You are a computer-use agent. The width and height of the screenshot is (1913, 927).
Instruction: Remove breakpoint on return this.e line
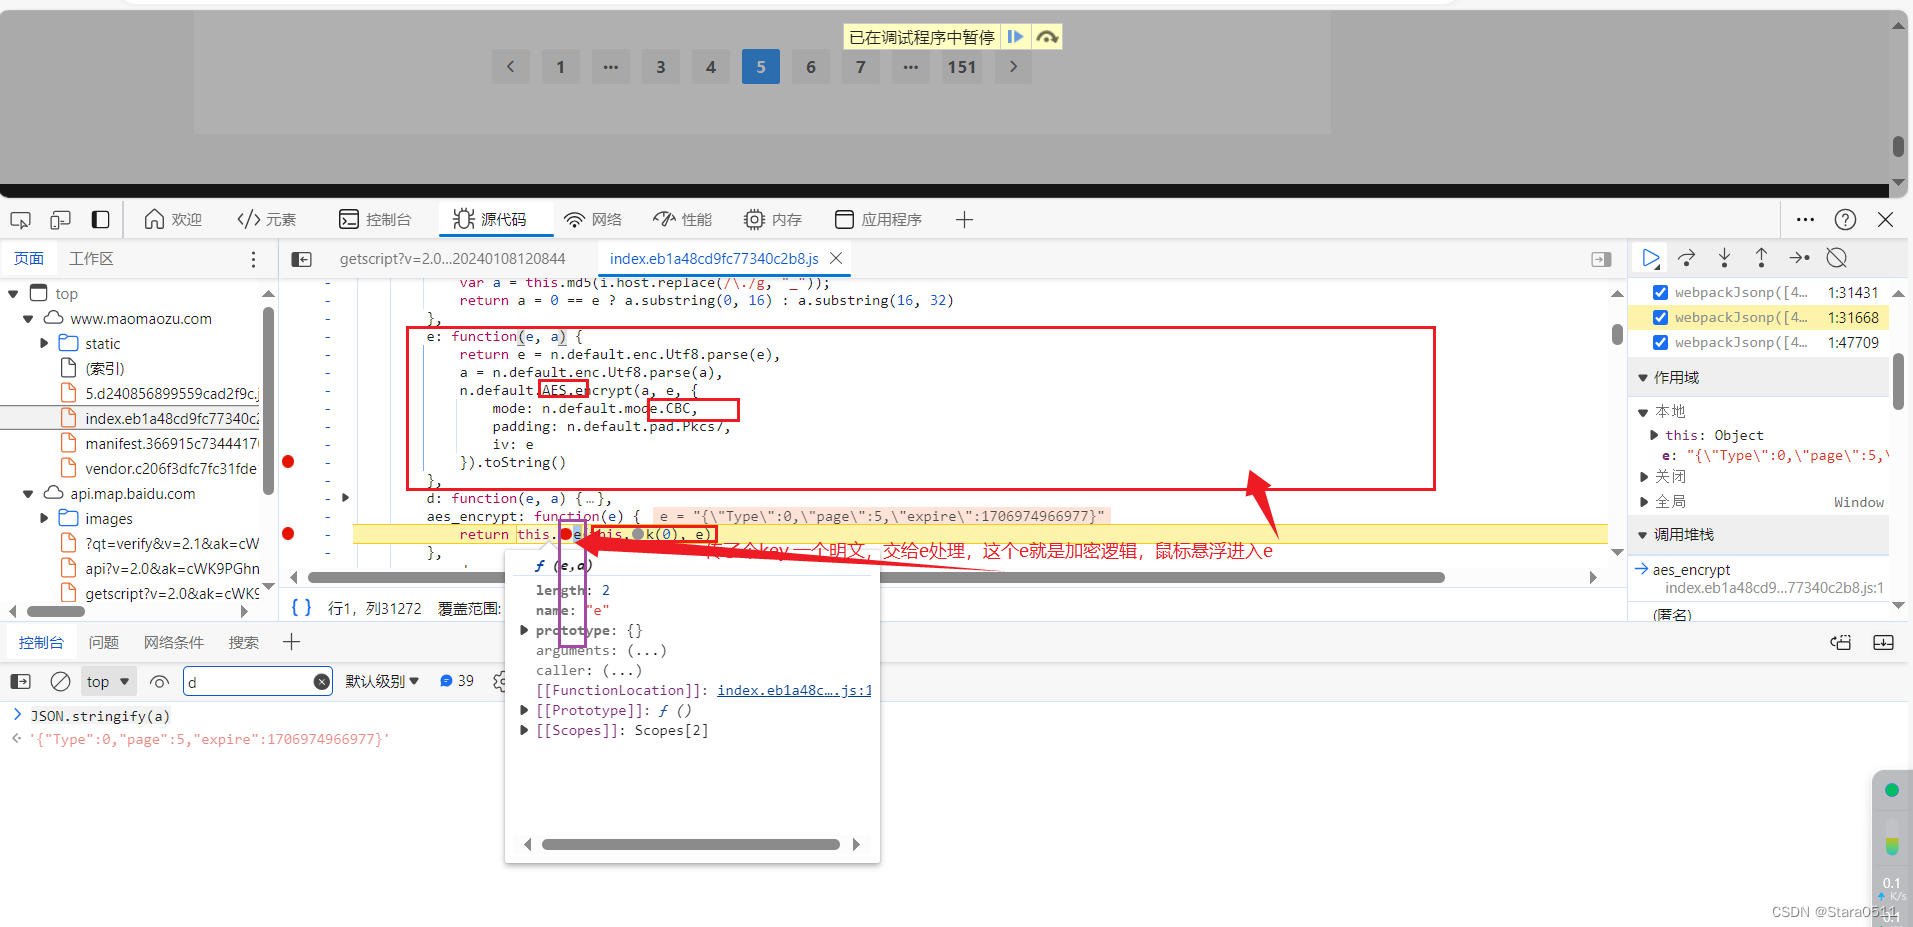[x=288, y=534]
